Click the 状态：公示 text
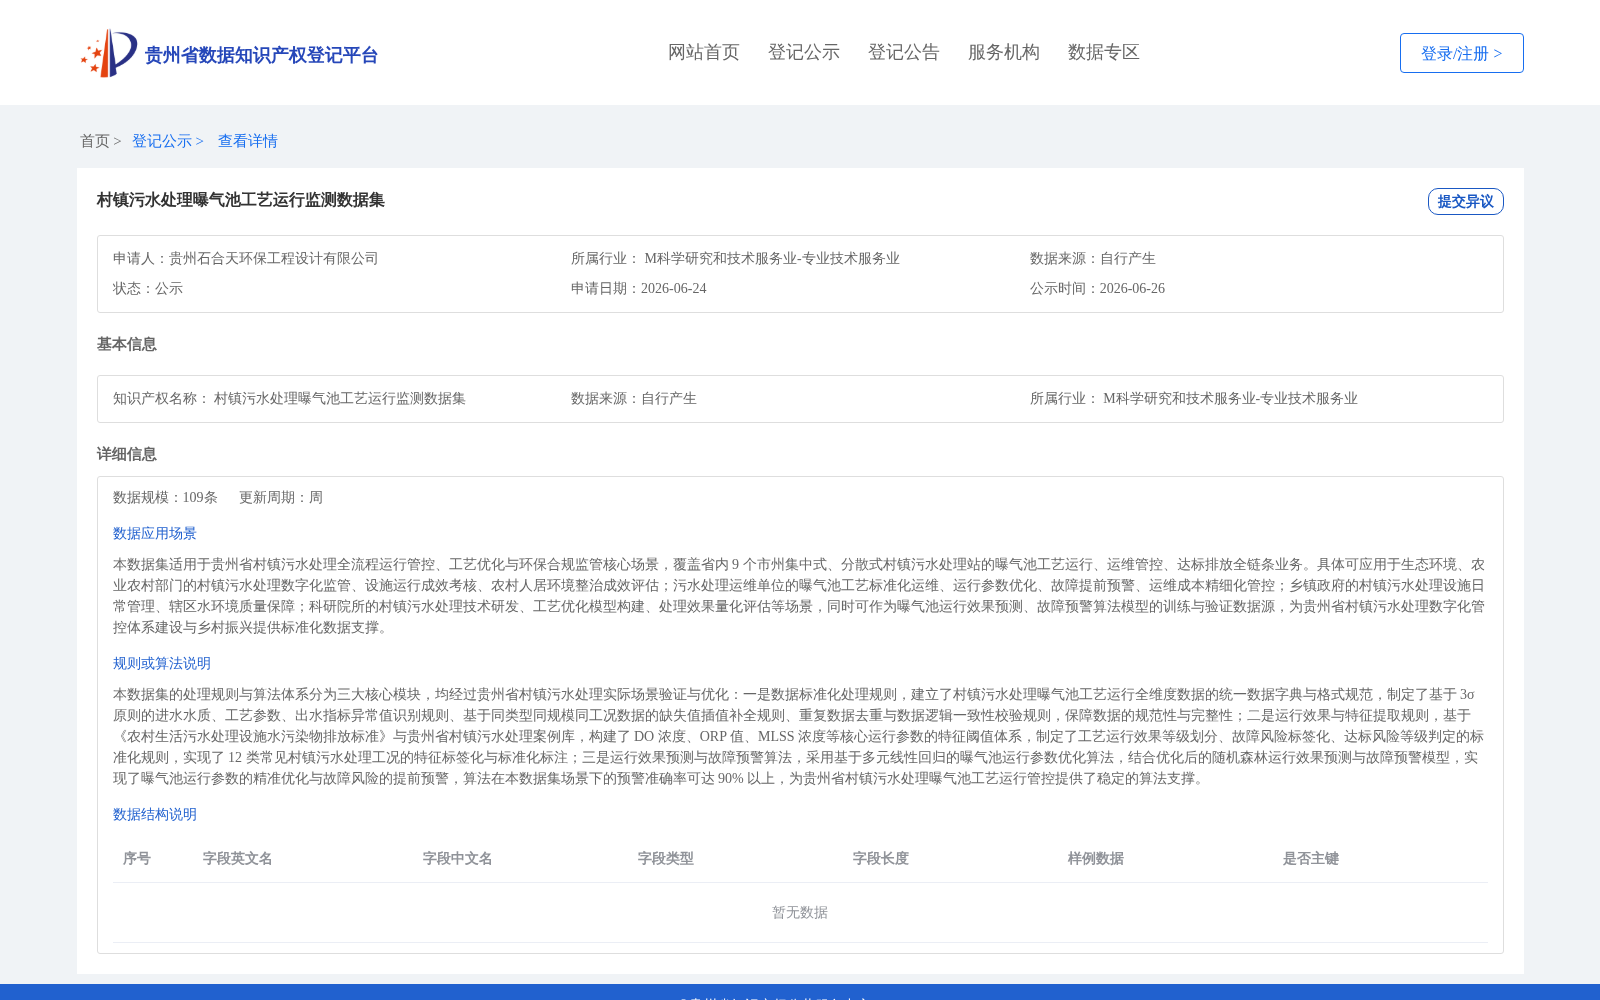Image resolution: width=1600 pixels, height=1000 pixels. (x=148, y=288)
